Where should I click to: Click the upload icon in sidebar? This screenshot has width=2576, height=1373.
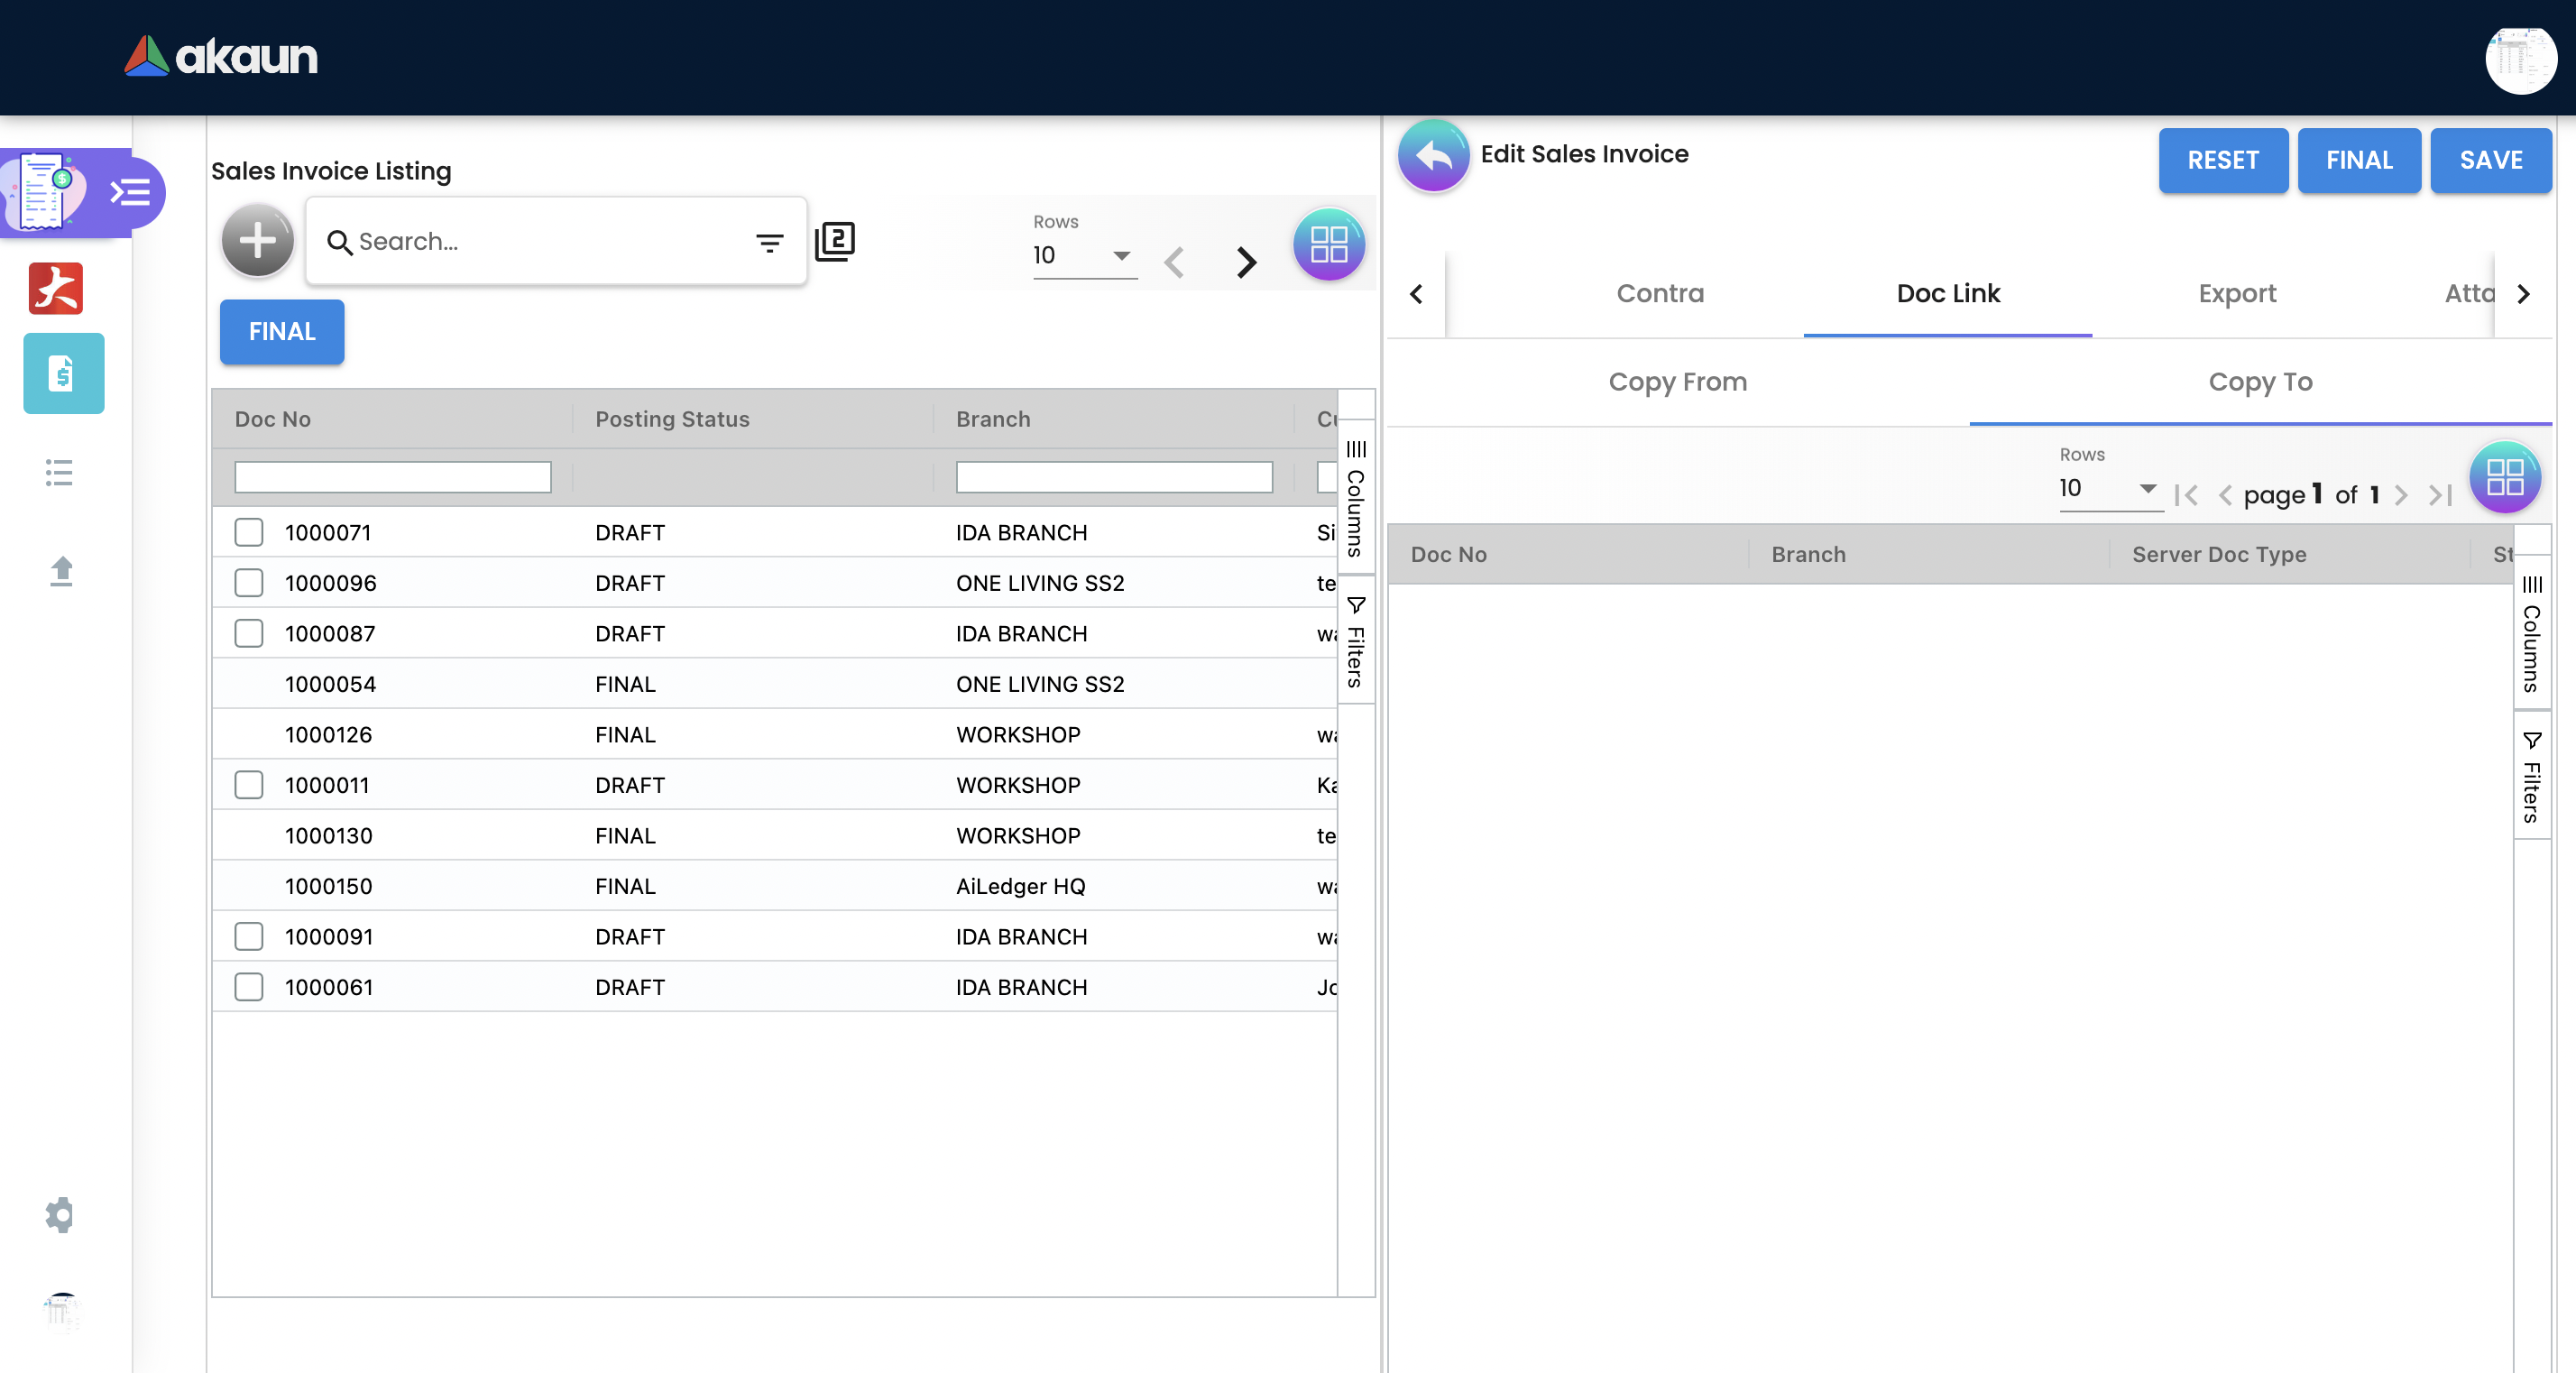61,570
